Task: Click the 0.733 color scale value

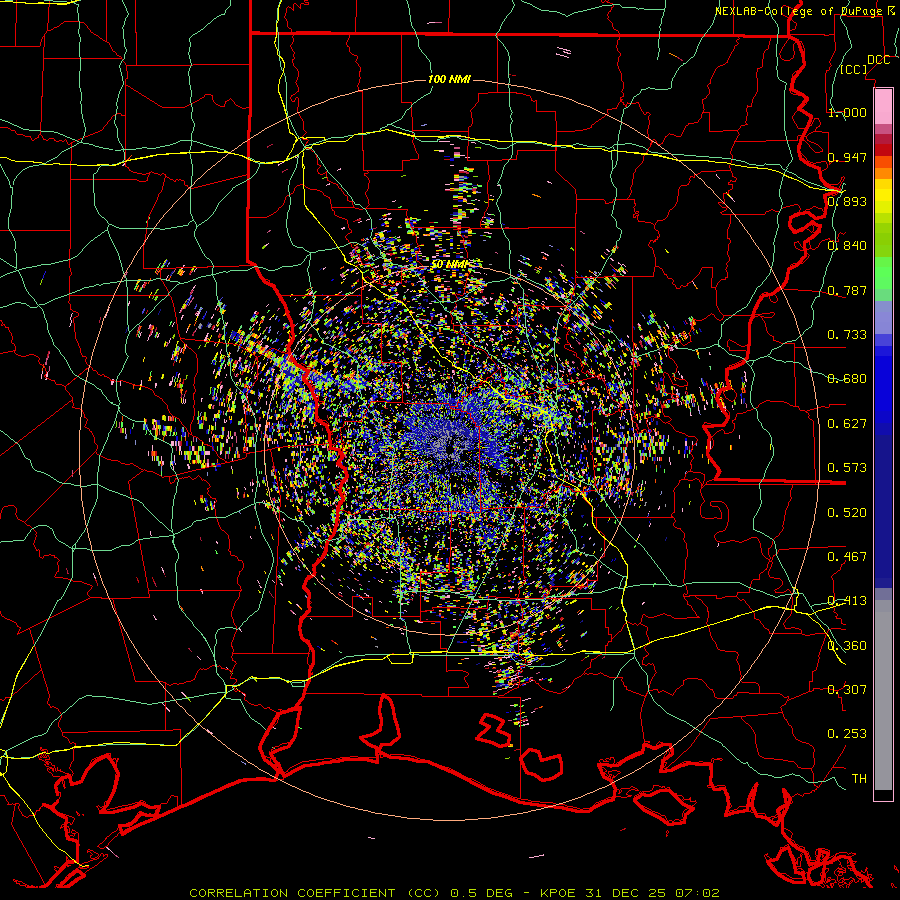Action: (847, 335)
